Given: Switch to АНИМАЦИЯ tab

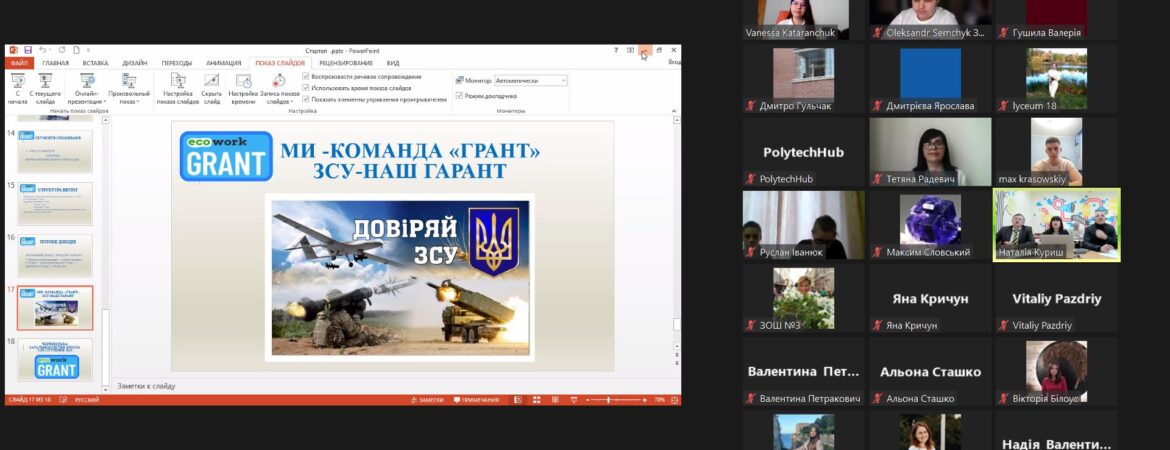Looking at the screenshot, I should (x=224, y=63).
